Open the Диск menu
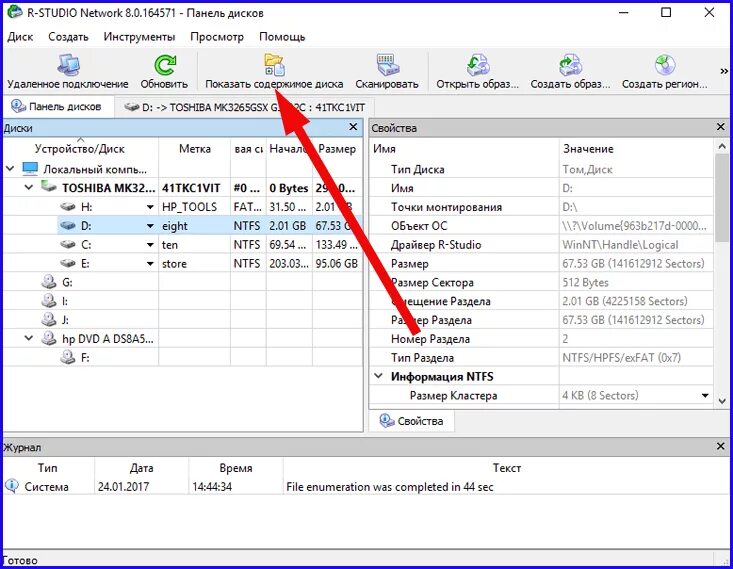This screenshot has height=569, width=733. coord(20,36)
